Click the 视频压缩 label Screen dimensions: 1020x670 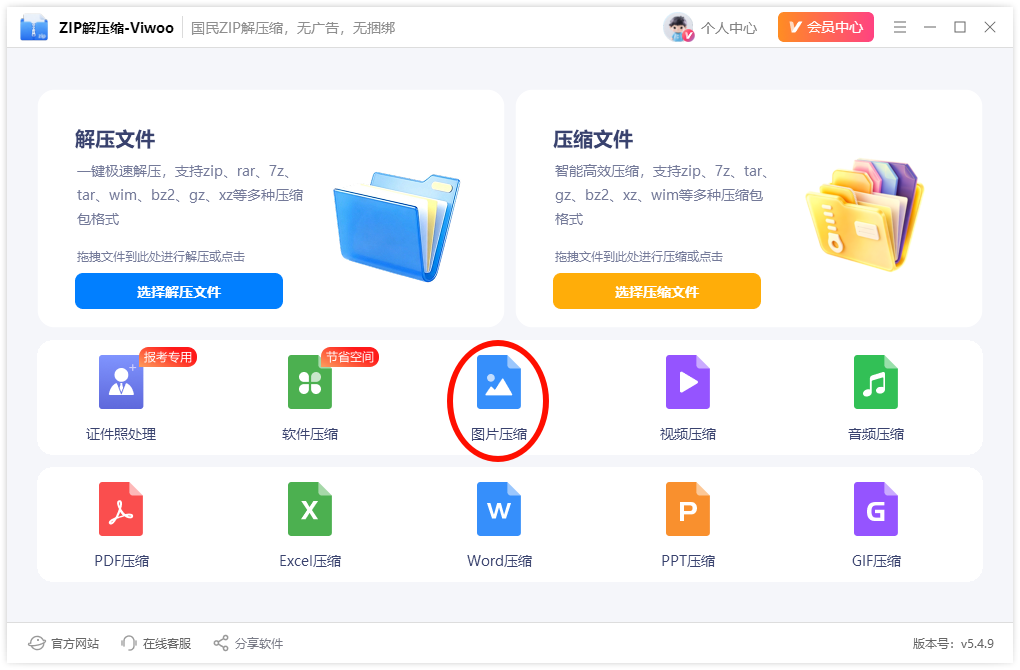[688, 434]
